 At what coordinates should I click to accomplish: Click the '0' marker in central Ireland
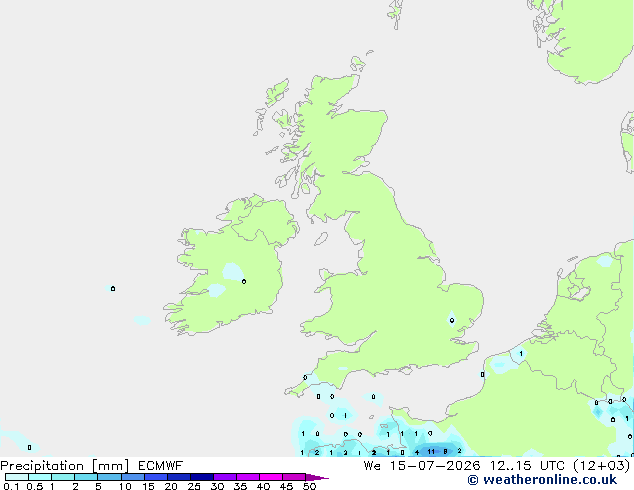tap(244, 281)
